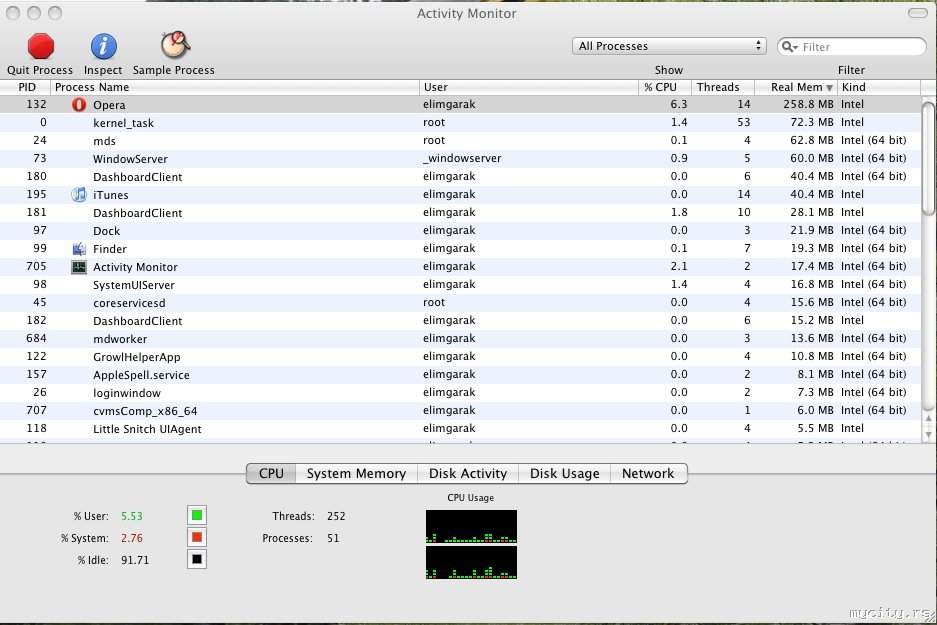
Task: Select the kernel_task process row
Action: pyautogui.click(x=460, y=122)
